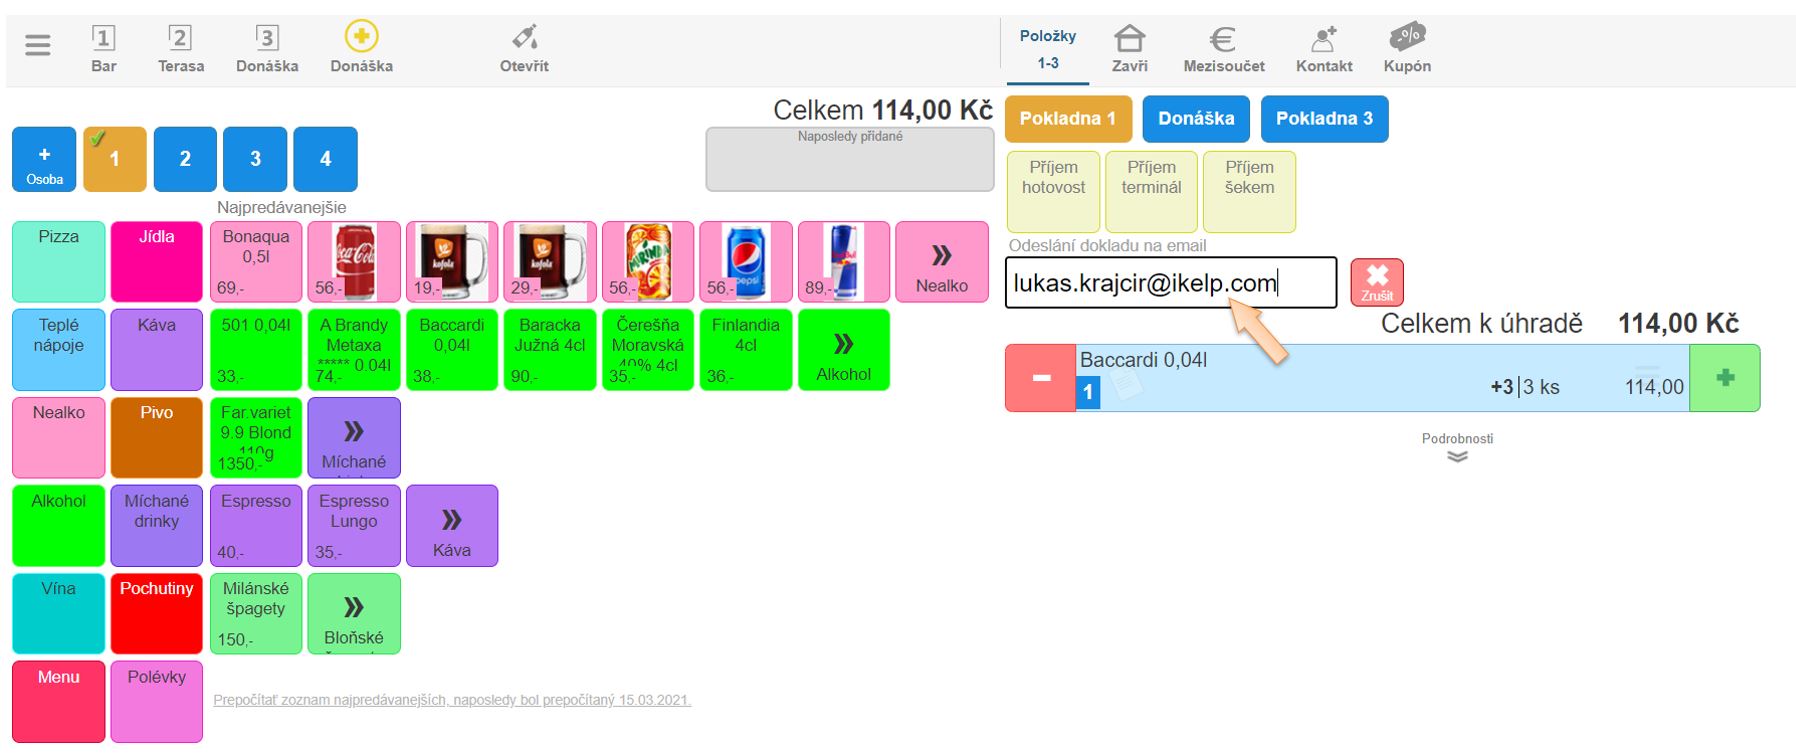This screenshot has height=753, width=1796.
Task: Expand the Podrobnosti details chevron
Action: [1457, 456]
